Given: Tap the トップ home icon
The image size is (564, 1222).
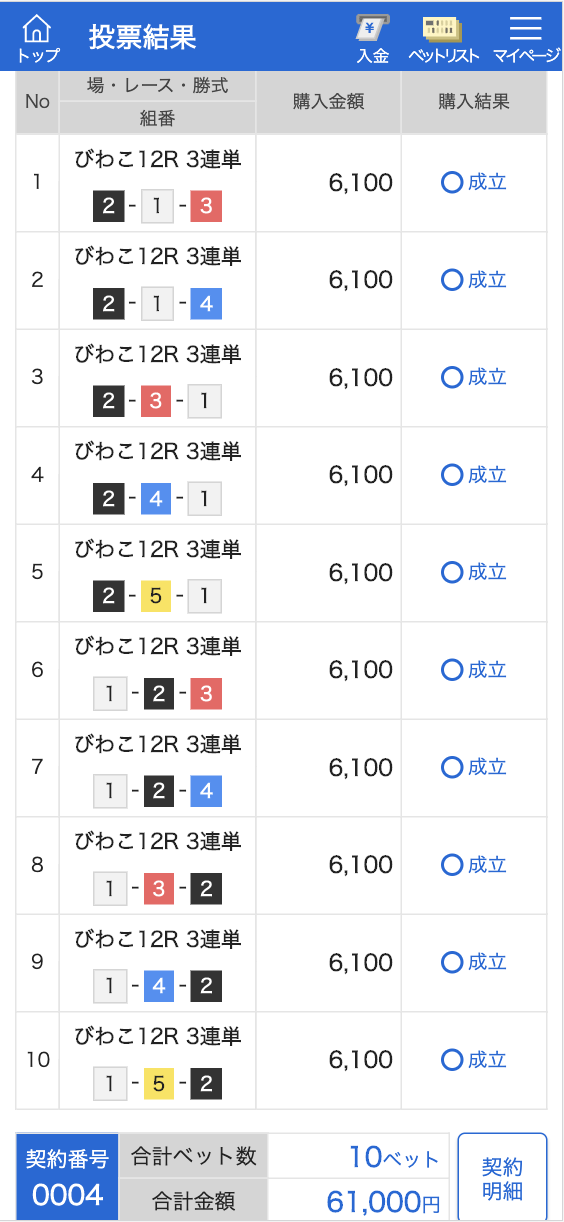Looking at the screenshot, I should pos(38,37).
